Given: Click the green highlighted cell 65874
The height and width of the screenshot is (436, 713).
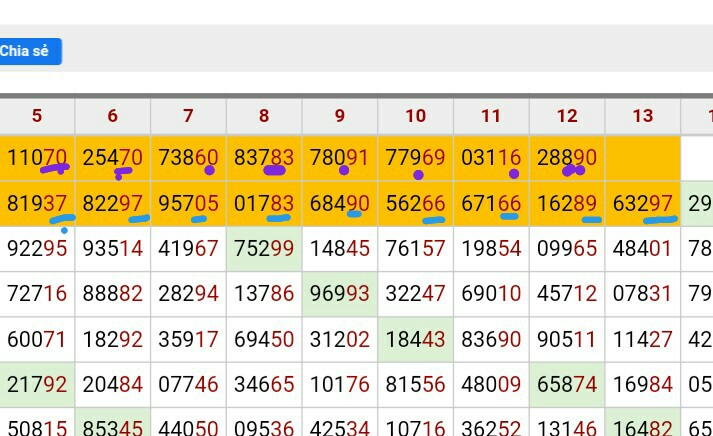Looking at the screenshot, I should click(567, 385).
